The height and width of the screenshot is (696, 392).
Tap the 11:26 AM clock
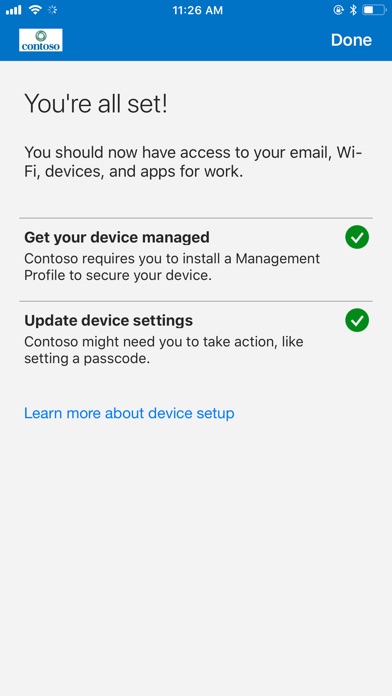198,10
